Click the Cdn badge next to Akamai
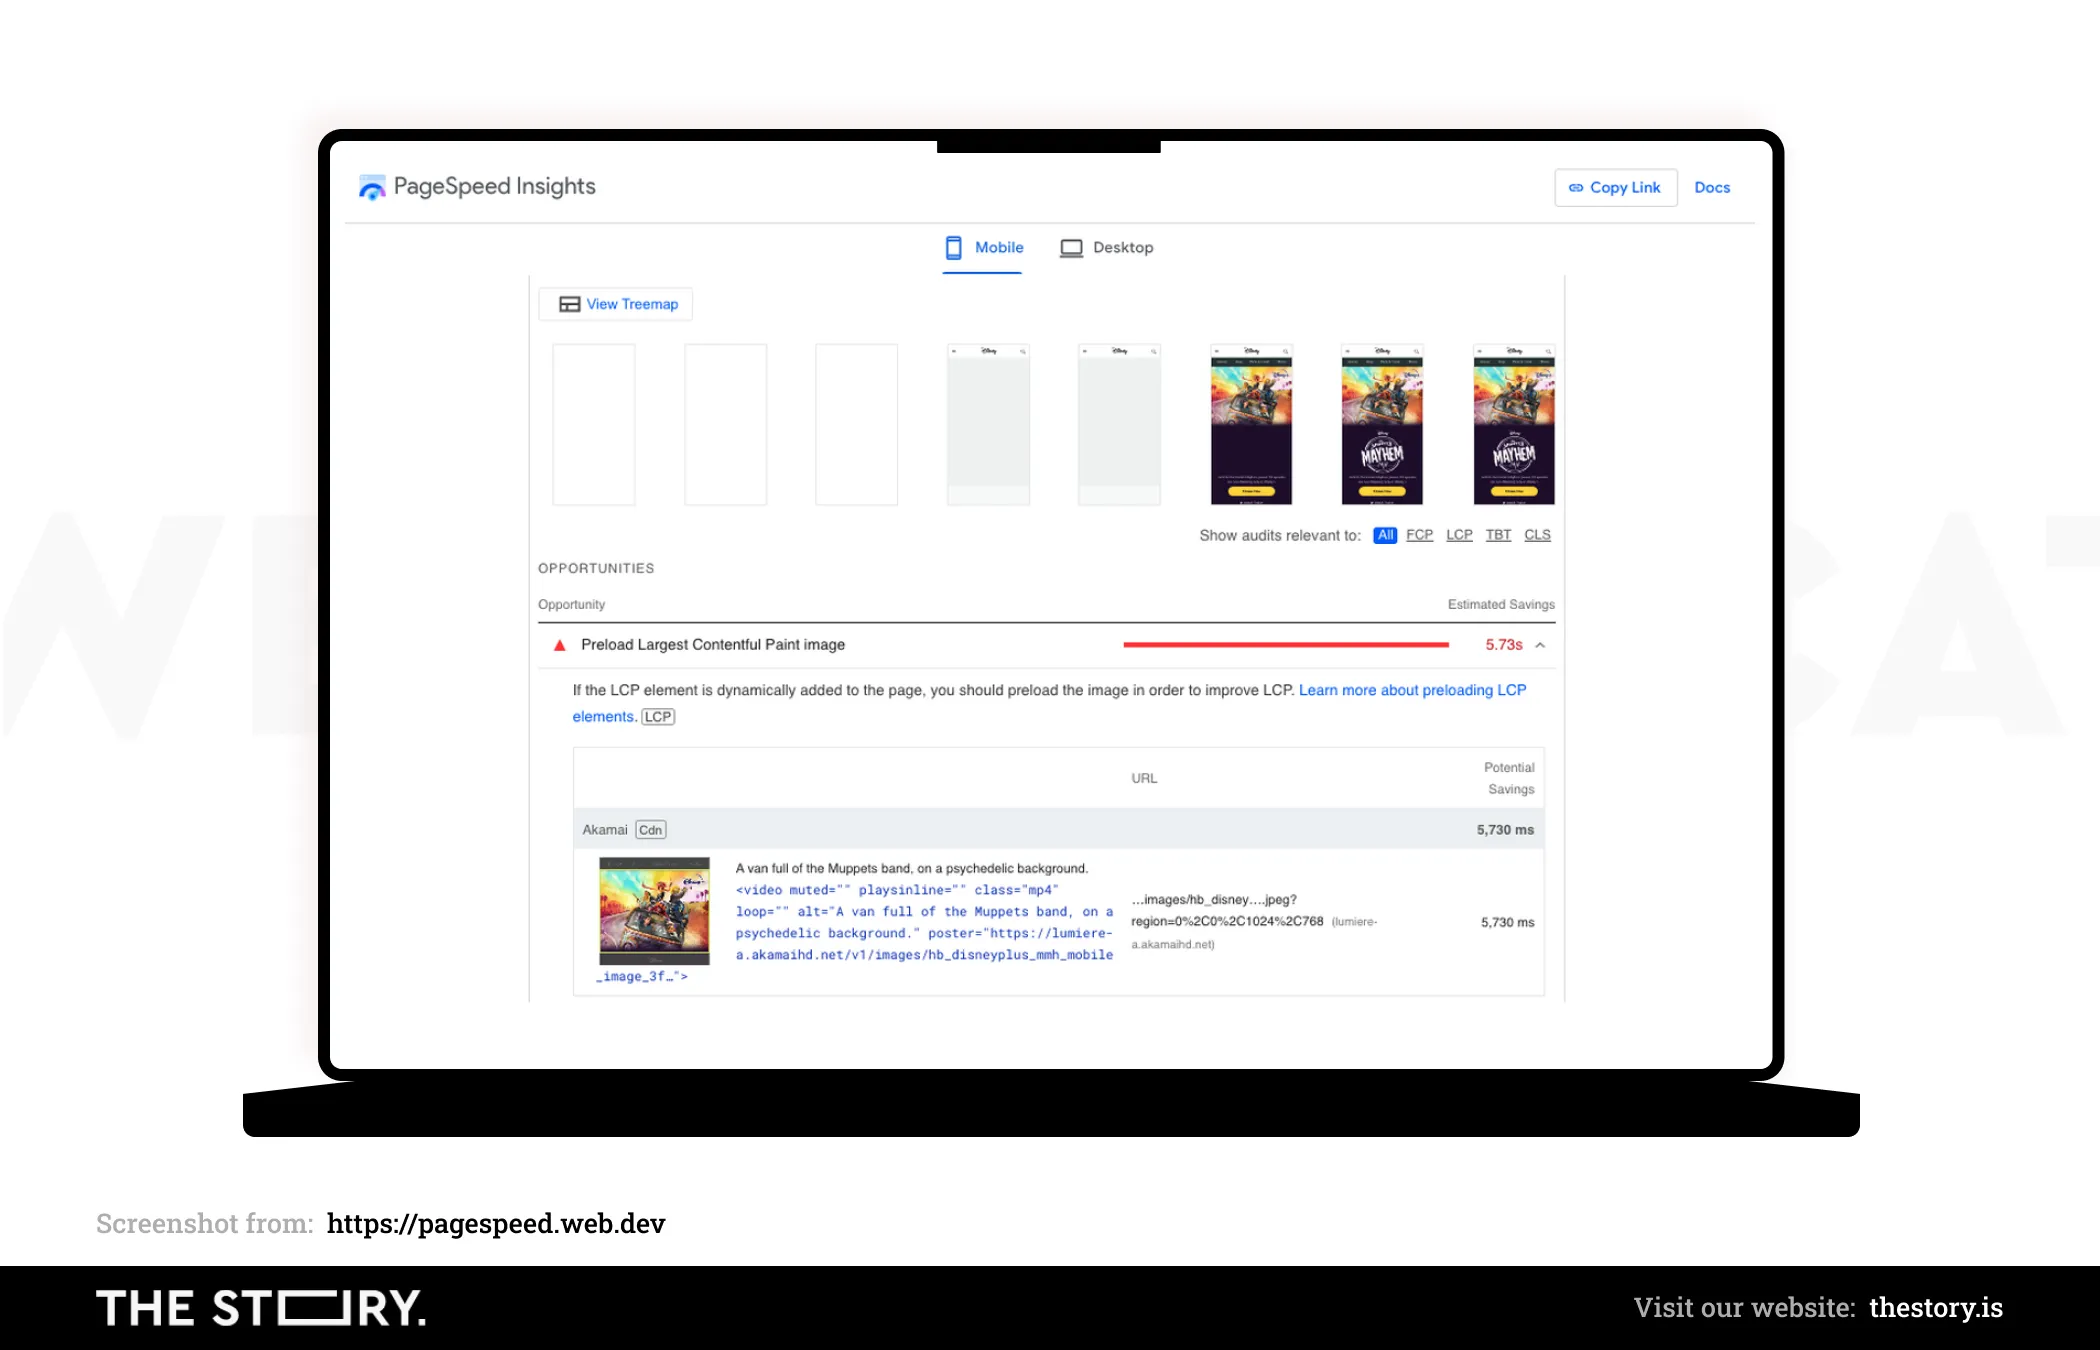The height and width of the screenshot is (1350, 2100). coord(651,830)
